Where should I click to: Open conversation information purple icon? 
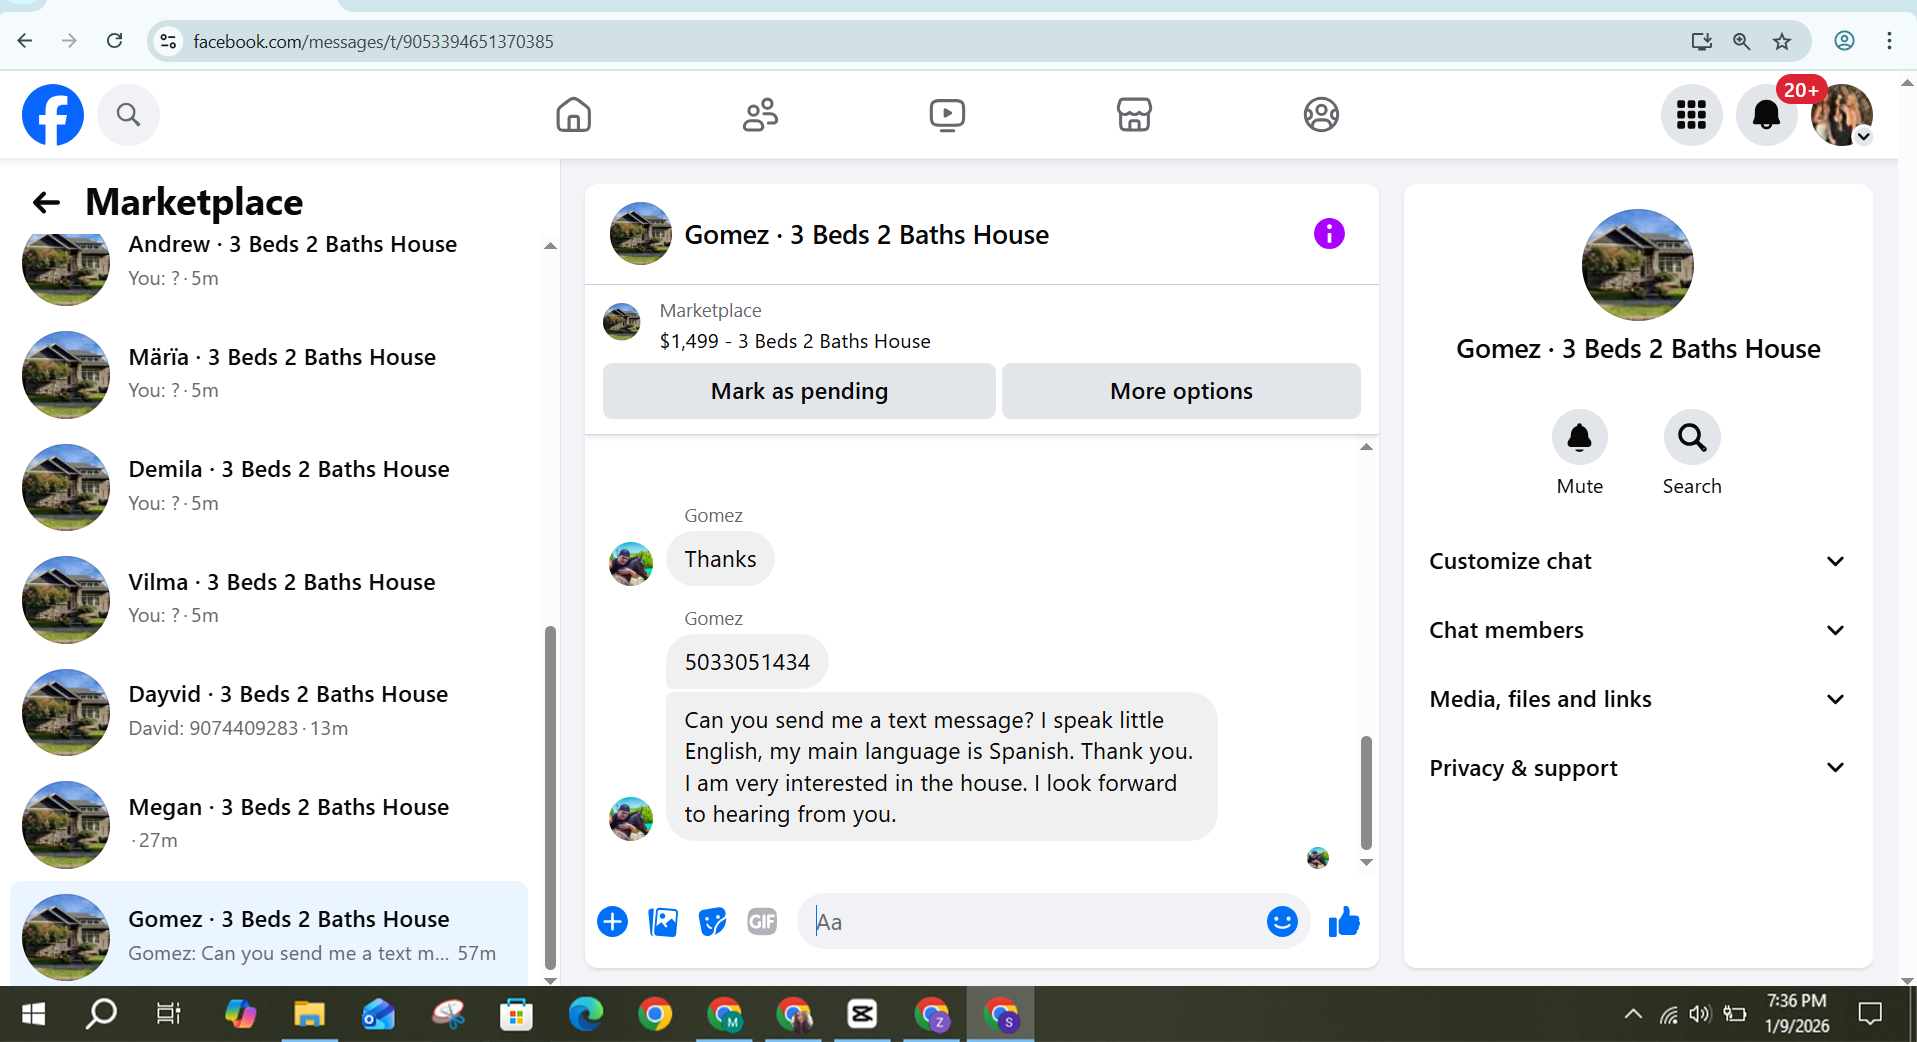click(1329, 234)
